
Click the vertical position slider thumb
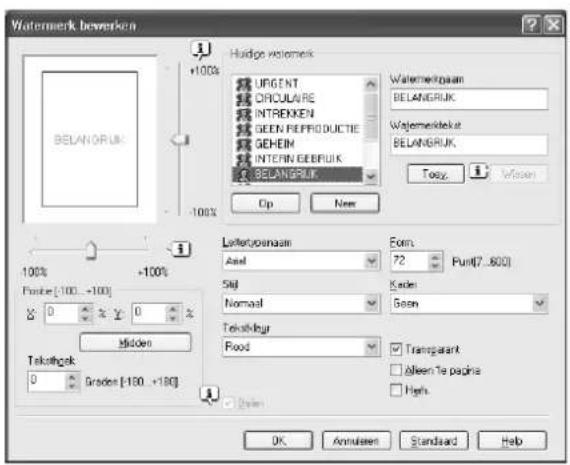[180, 140]
